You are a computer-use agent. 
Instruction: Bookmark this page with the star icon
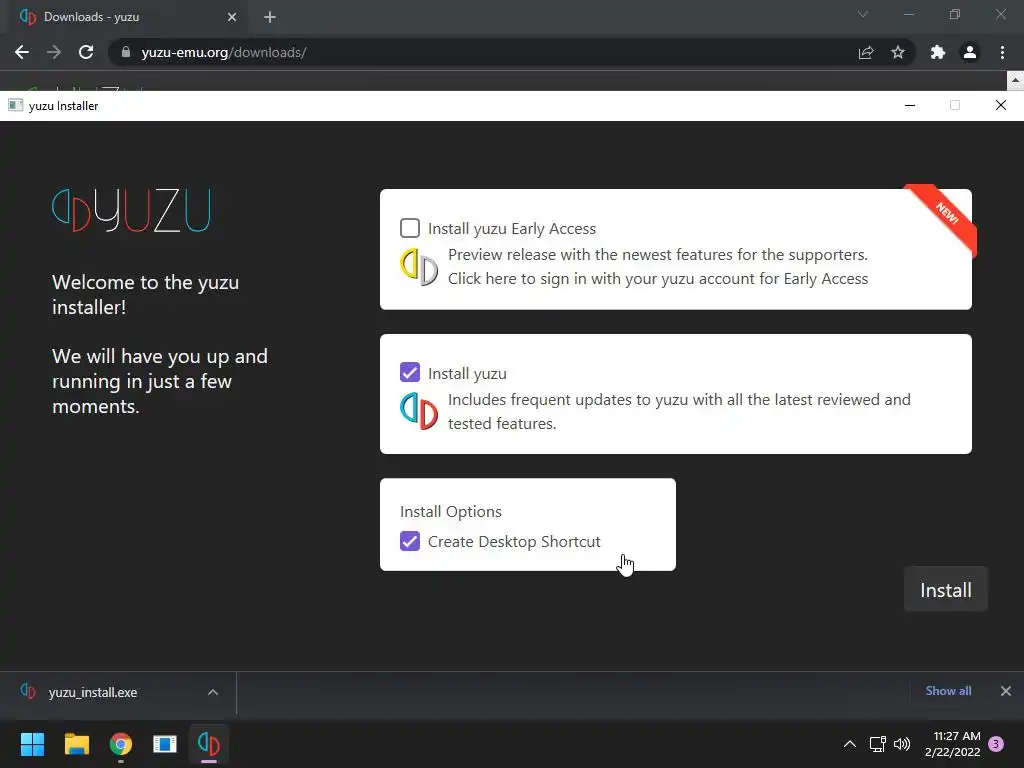(x=898, y=52)
